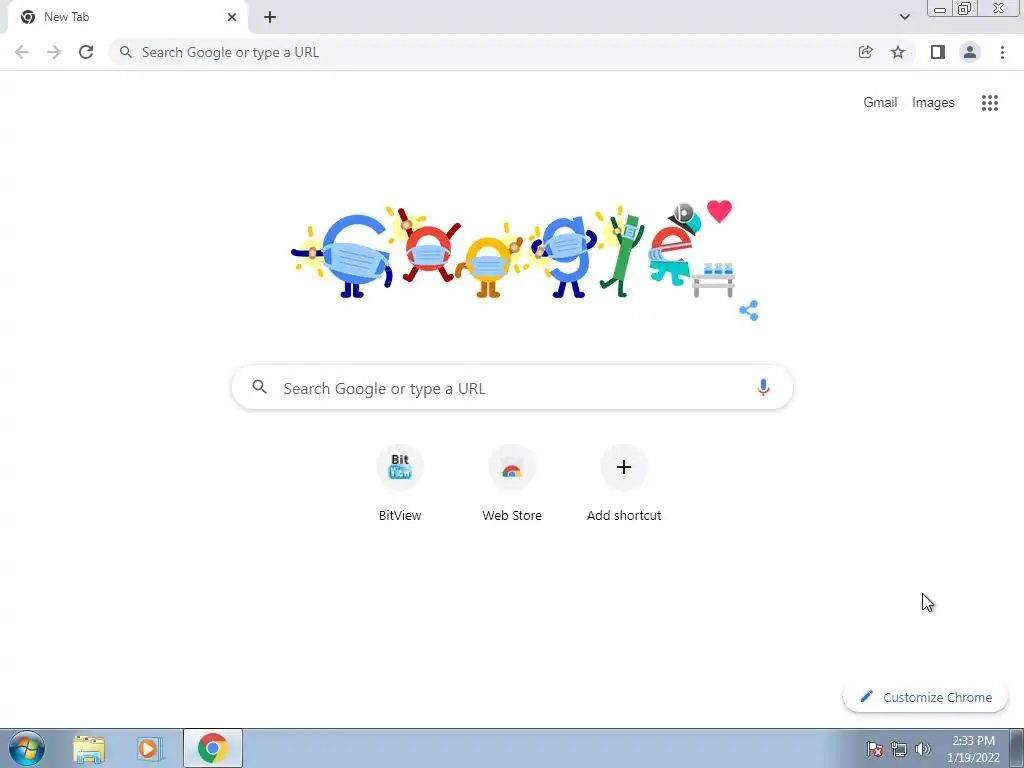Click the browser forward arrow
This screenshot has width=1024, height=768.
54,52
